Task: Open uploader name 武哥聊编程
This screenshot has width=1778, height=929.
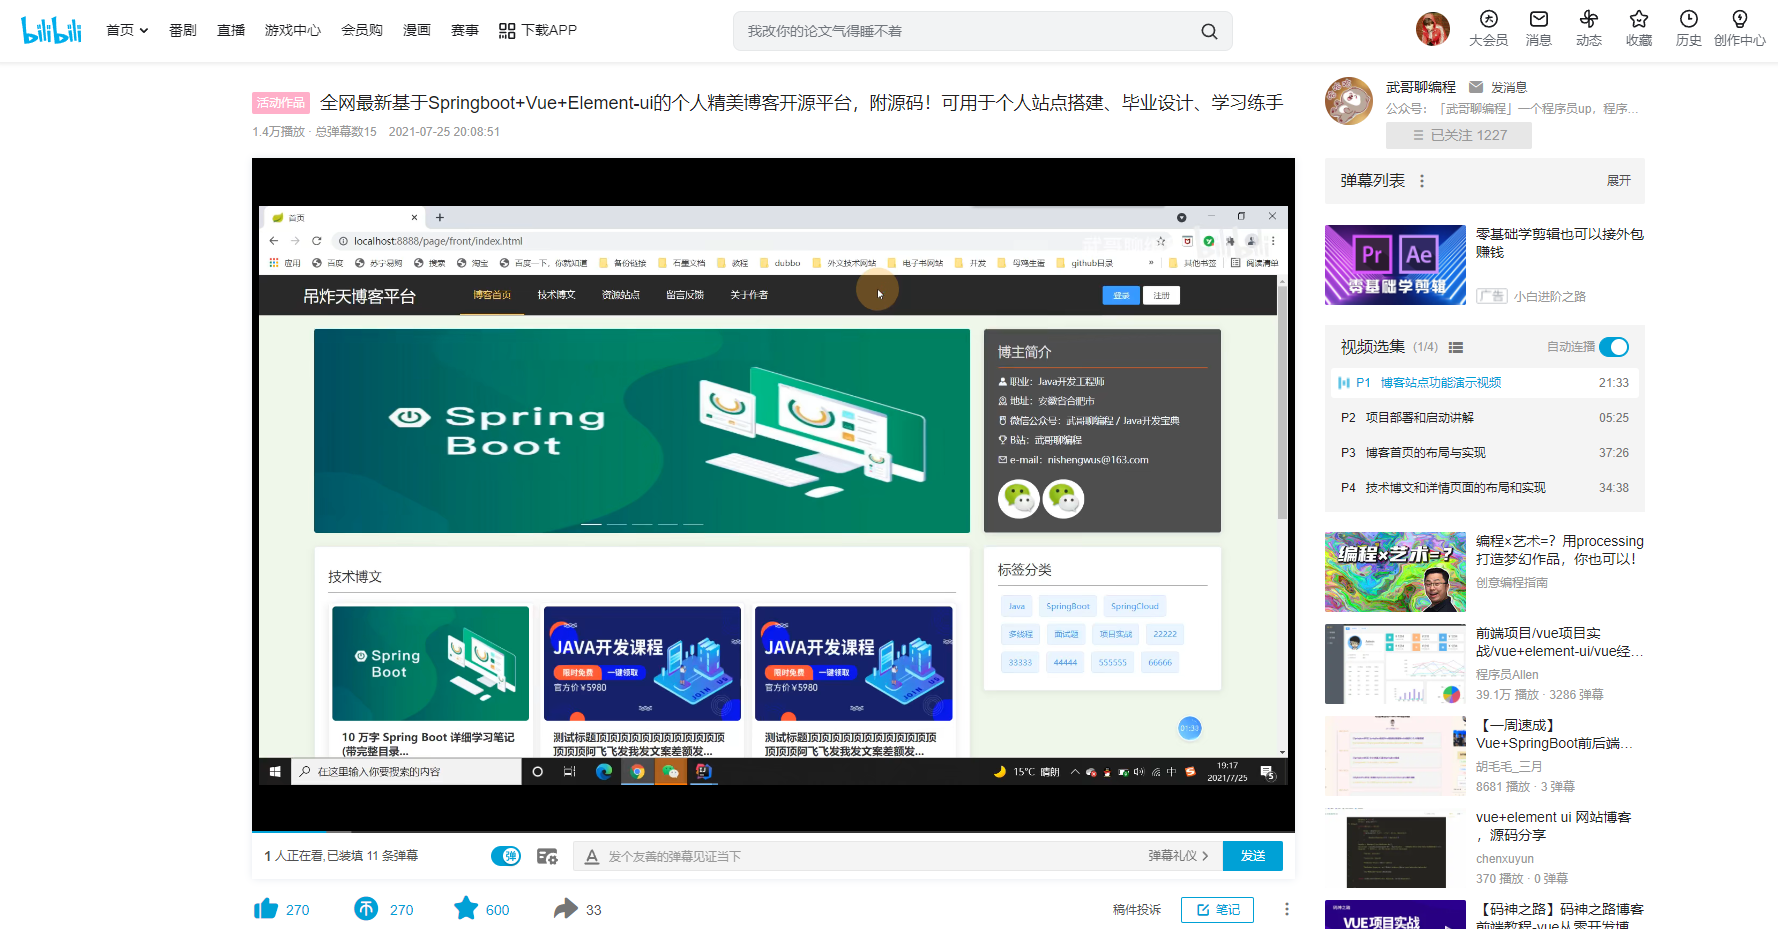Action: [x=1420, y=87]
